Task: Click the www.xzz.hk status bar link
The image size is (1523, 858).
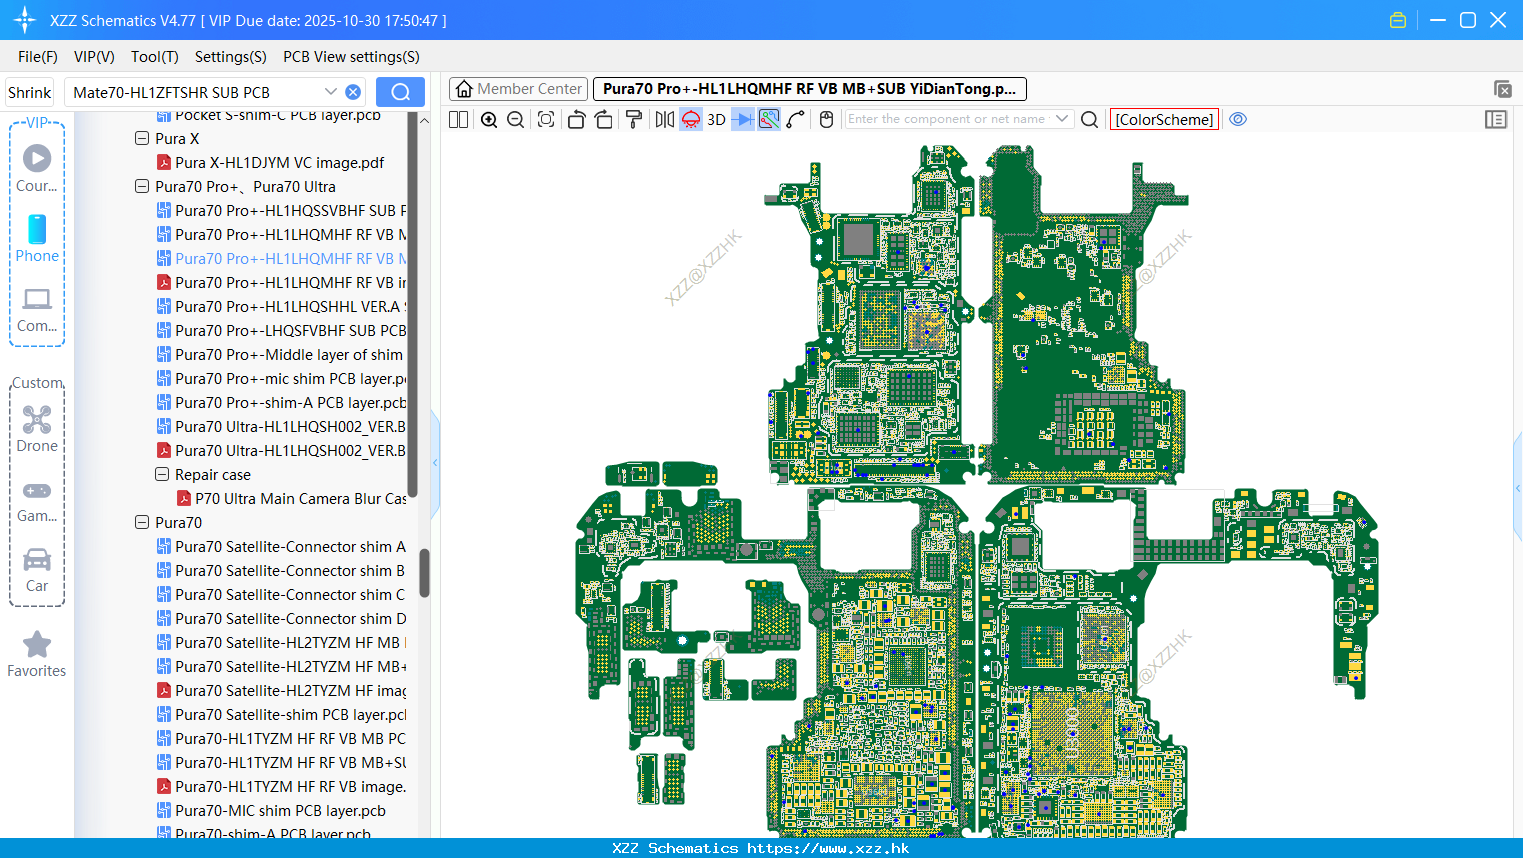Action: tap(827, 848)
